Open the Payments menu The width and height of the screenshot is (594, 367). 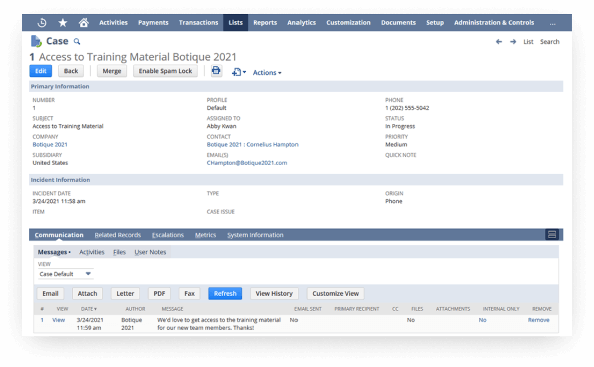pos(153,23)
